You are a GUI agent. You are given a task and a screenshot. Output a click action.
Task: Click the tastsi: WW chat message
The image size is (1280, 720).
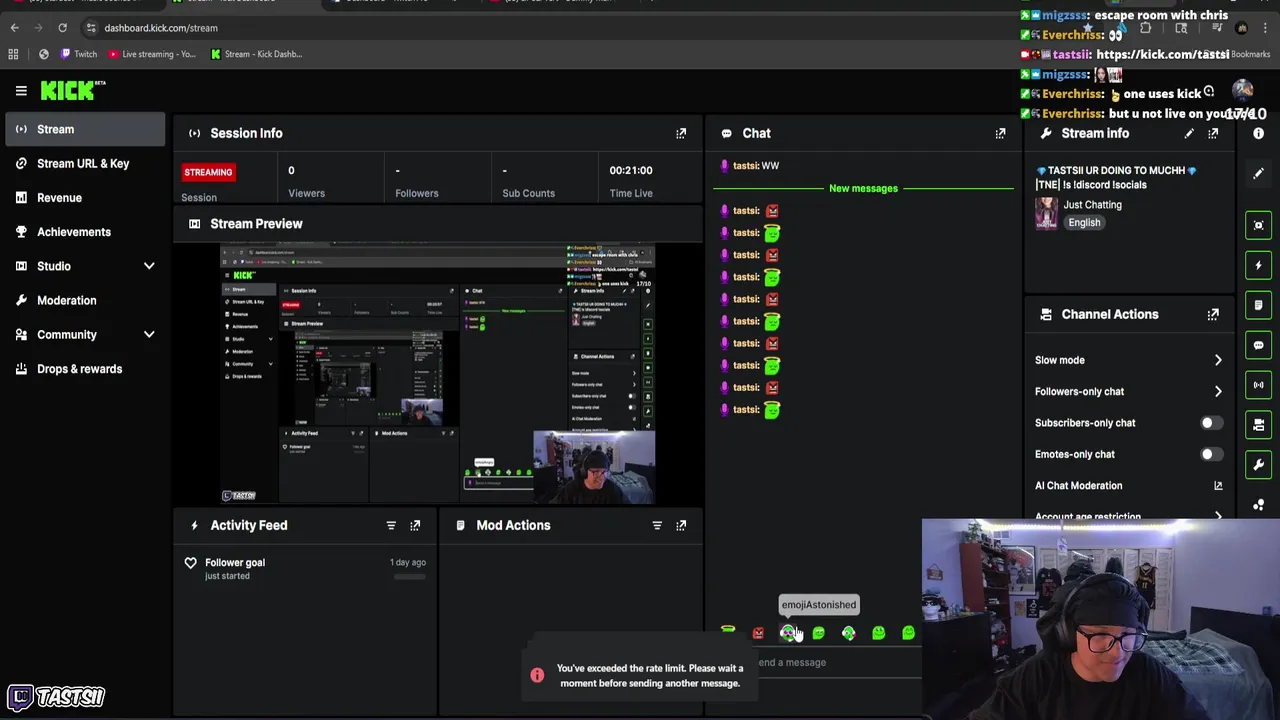750,166
